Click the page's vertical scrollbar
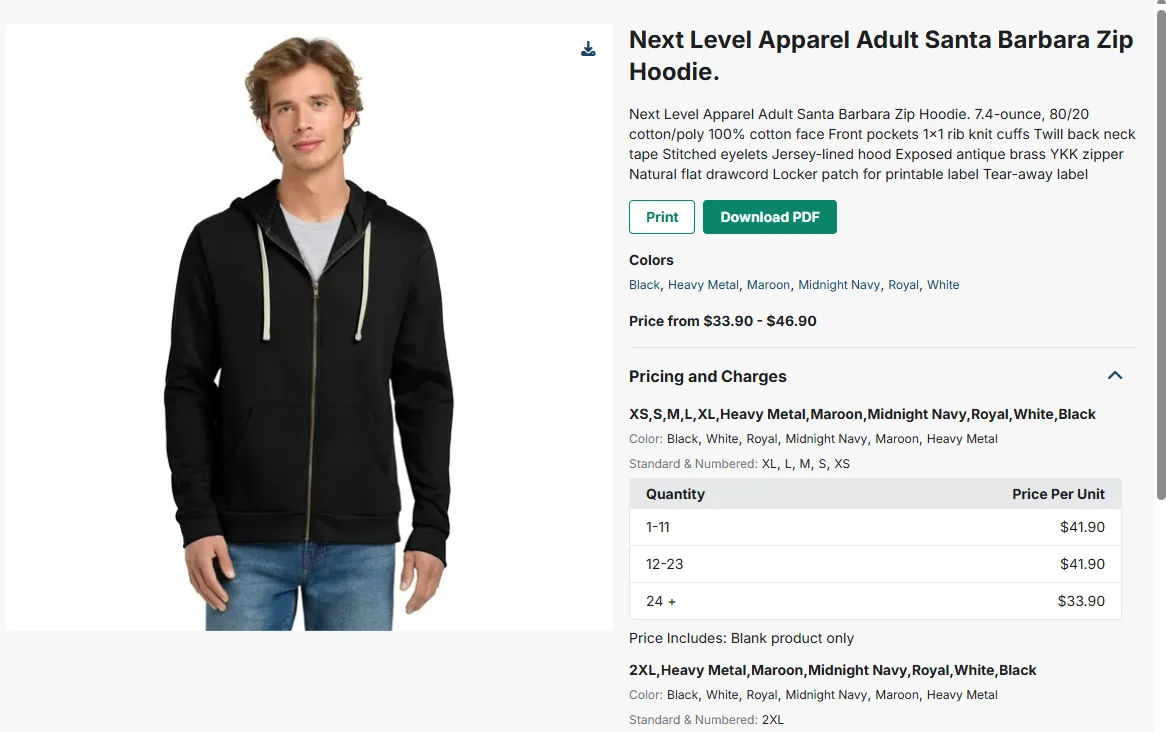This screenshot has width=1166, height=732. point(1160,250)
